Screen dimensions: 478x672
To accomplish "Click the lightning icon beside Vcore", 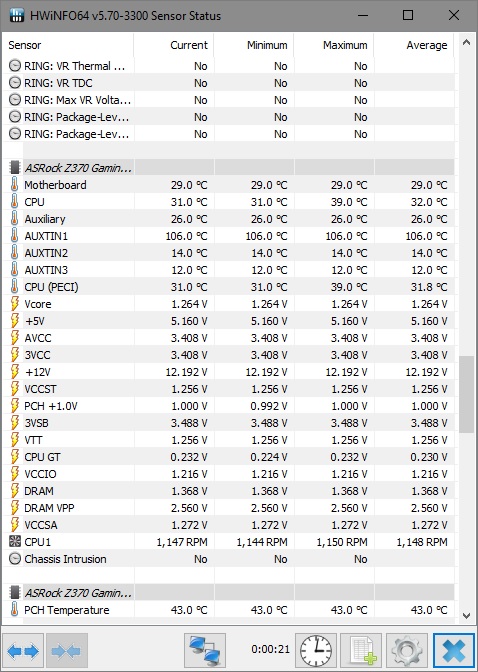I will tap(15, 304).
